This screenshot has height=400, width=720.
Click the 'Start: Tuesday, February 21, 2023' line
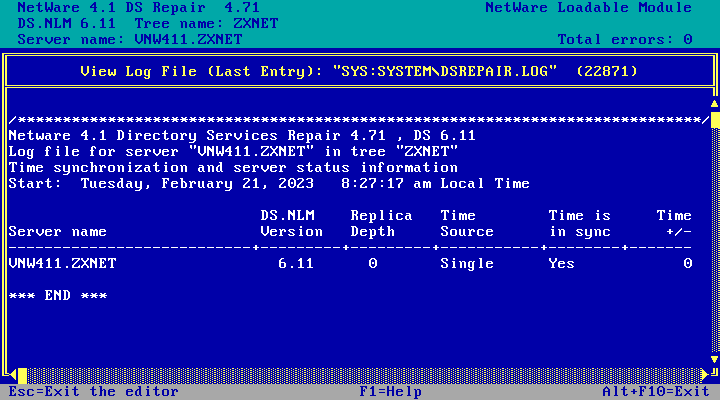coord(269,184)
